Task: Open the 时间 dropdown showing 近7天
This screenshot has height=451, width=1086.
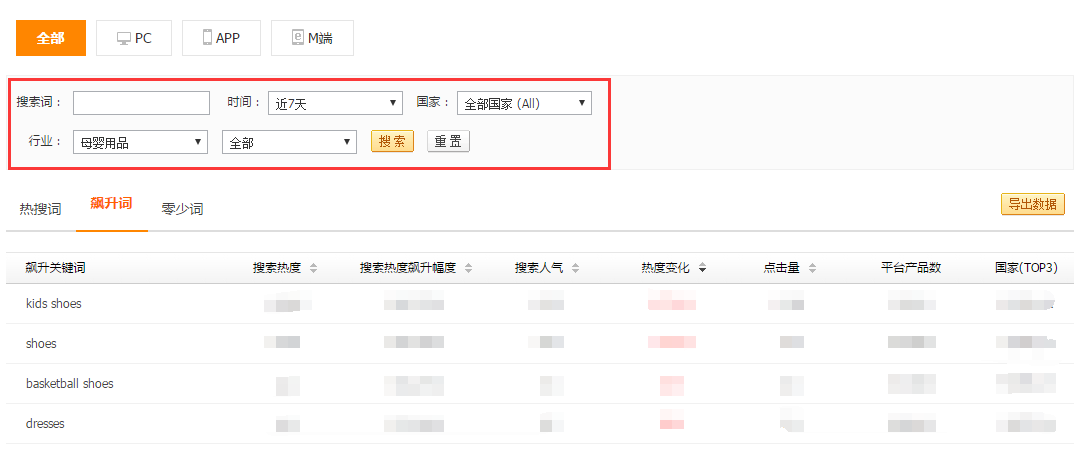Action: pos(335,103)
